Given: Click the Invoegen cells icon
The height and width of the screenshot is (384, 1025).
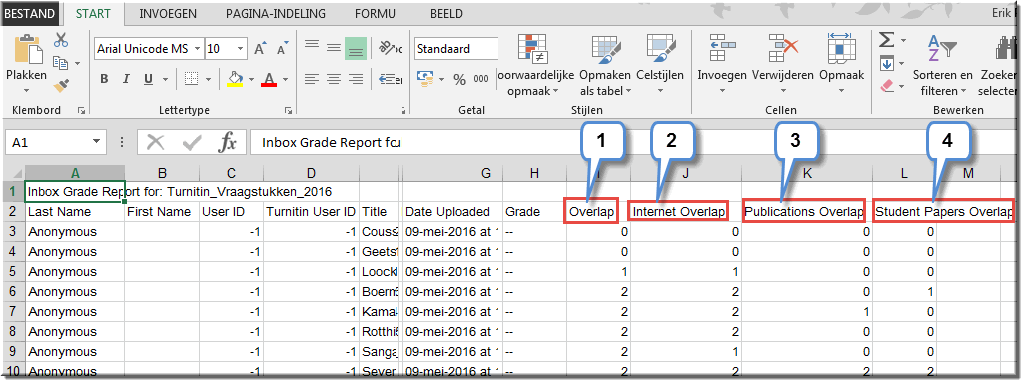Looking at the screenshot, I should [722, 49].
